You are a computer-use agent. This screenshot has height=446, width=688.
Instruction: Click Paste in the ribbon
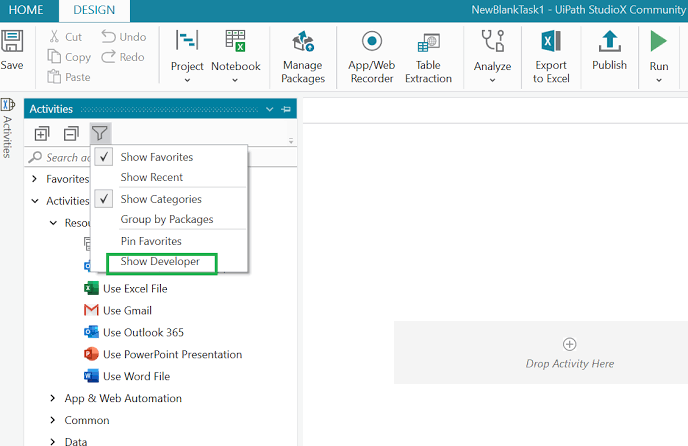click(69, 77)
